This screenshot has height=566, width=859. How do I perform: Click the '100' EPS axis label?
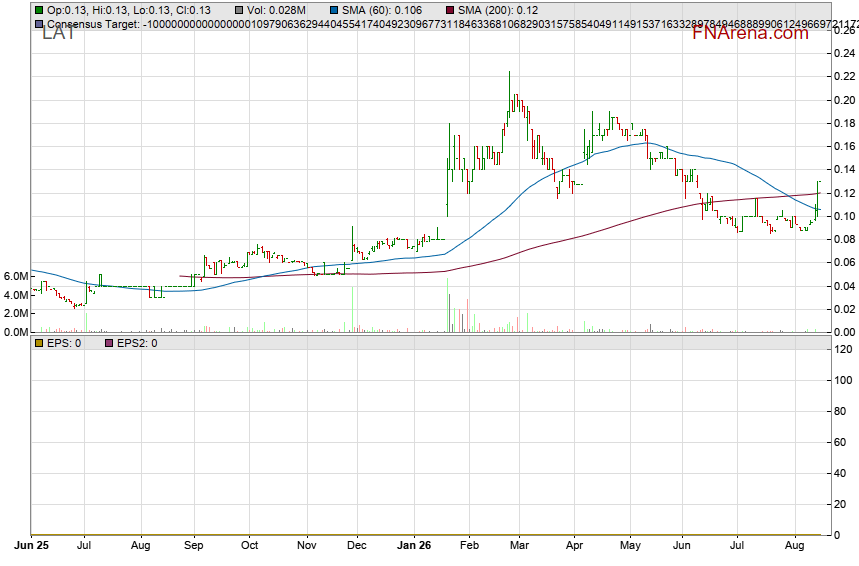click(844, 380)
